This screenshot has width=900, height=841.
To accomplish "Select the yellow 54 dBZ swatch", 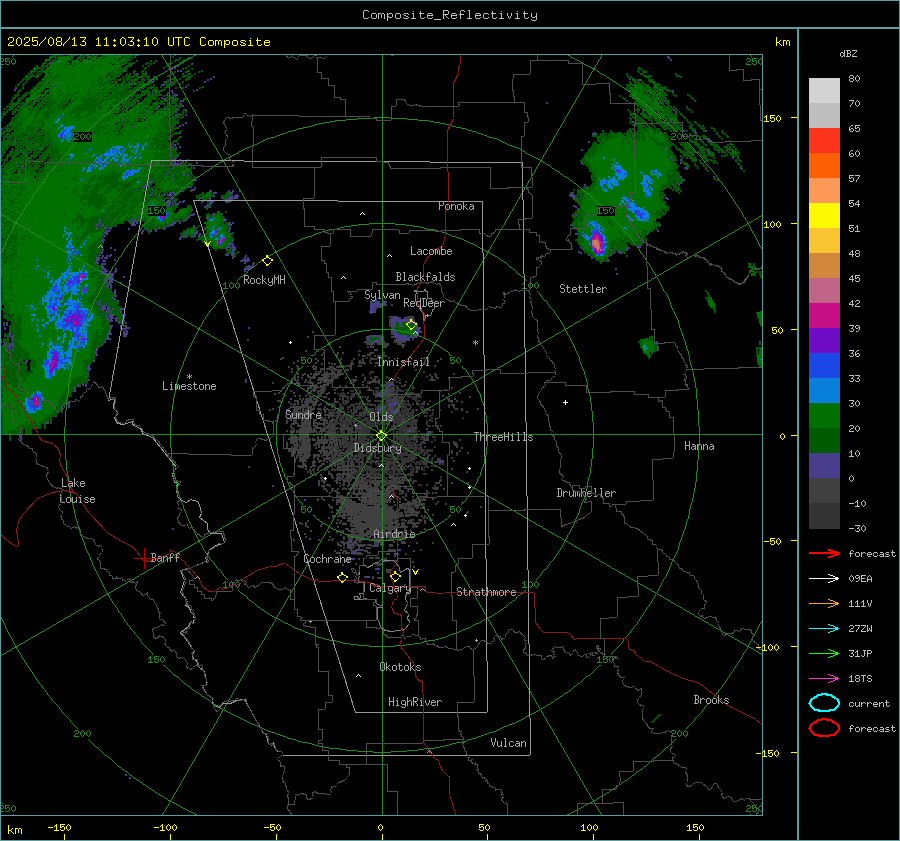I will click(x=824, y=215).
